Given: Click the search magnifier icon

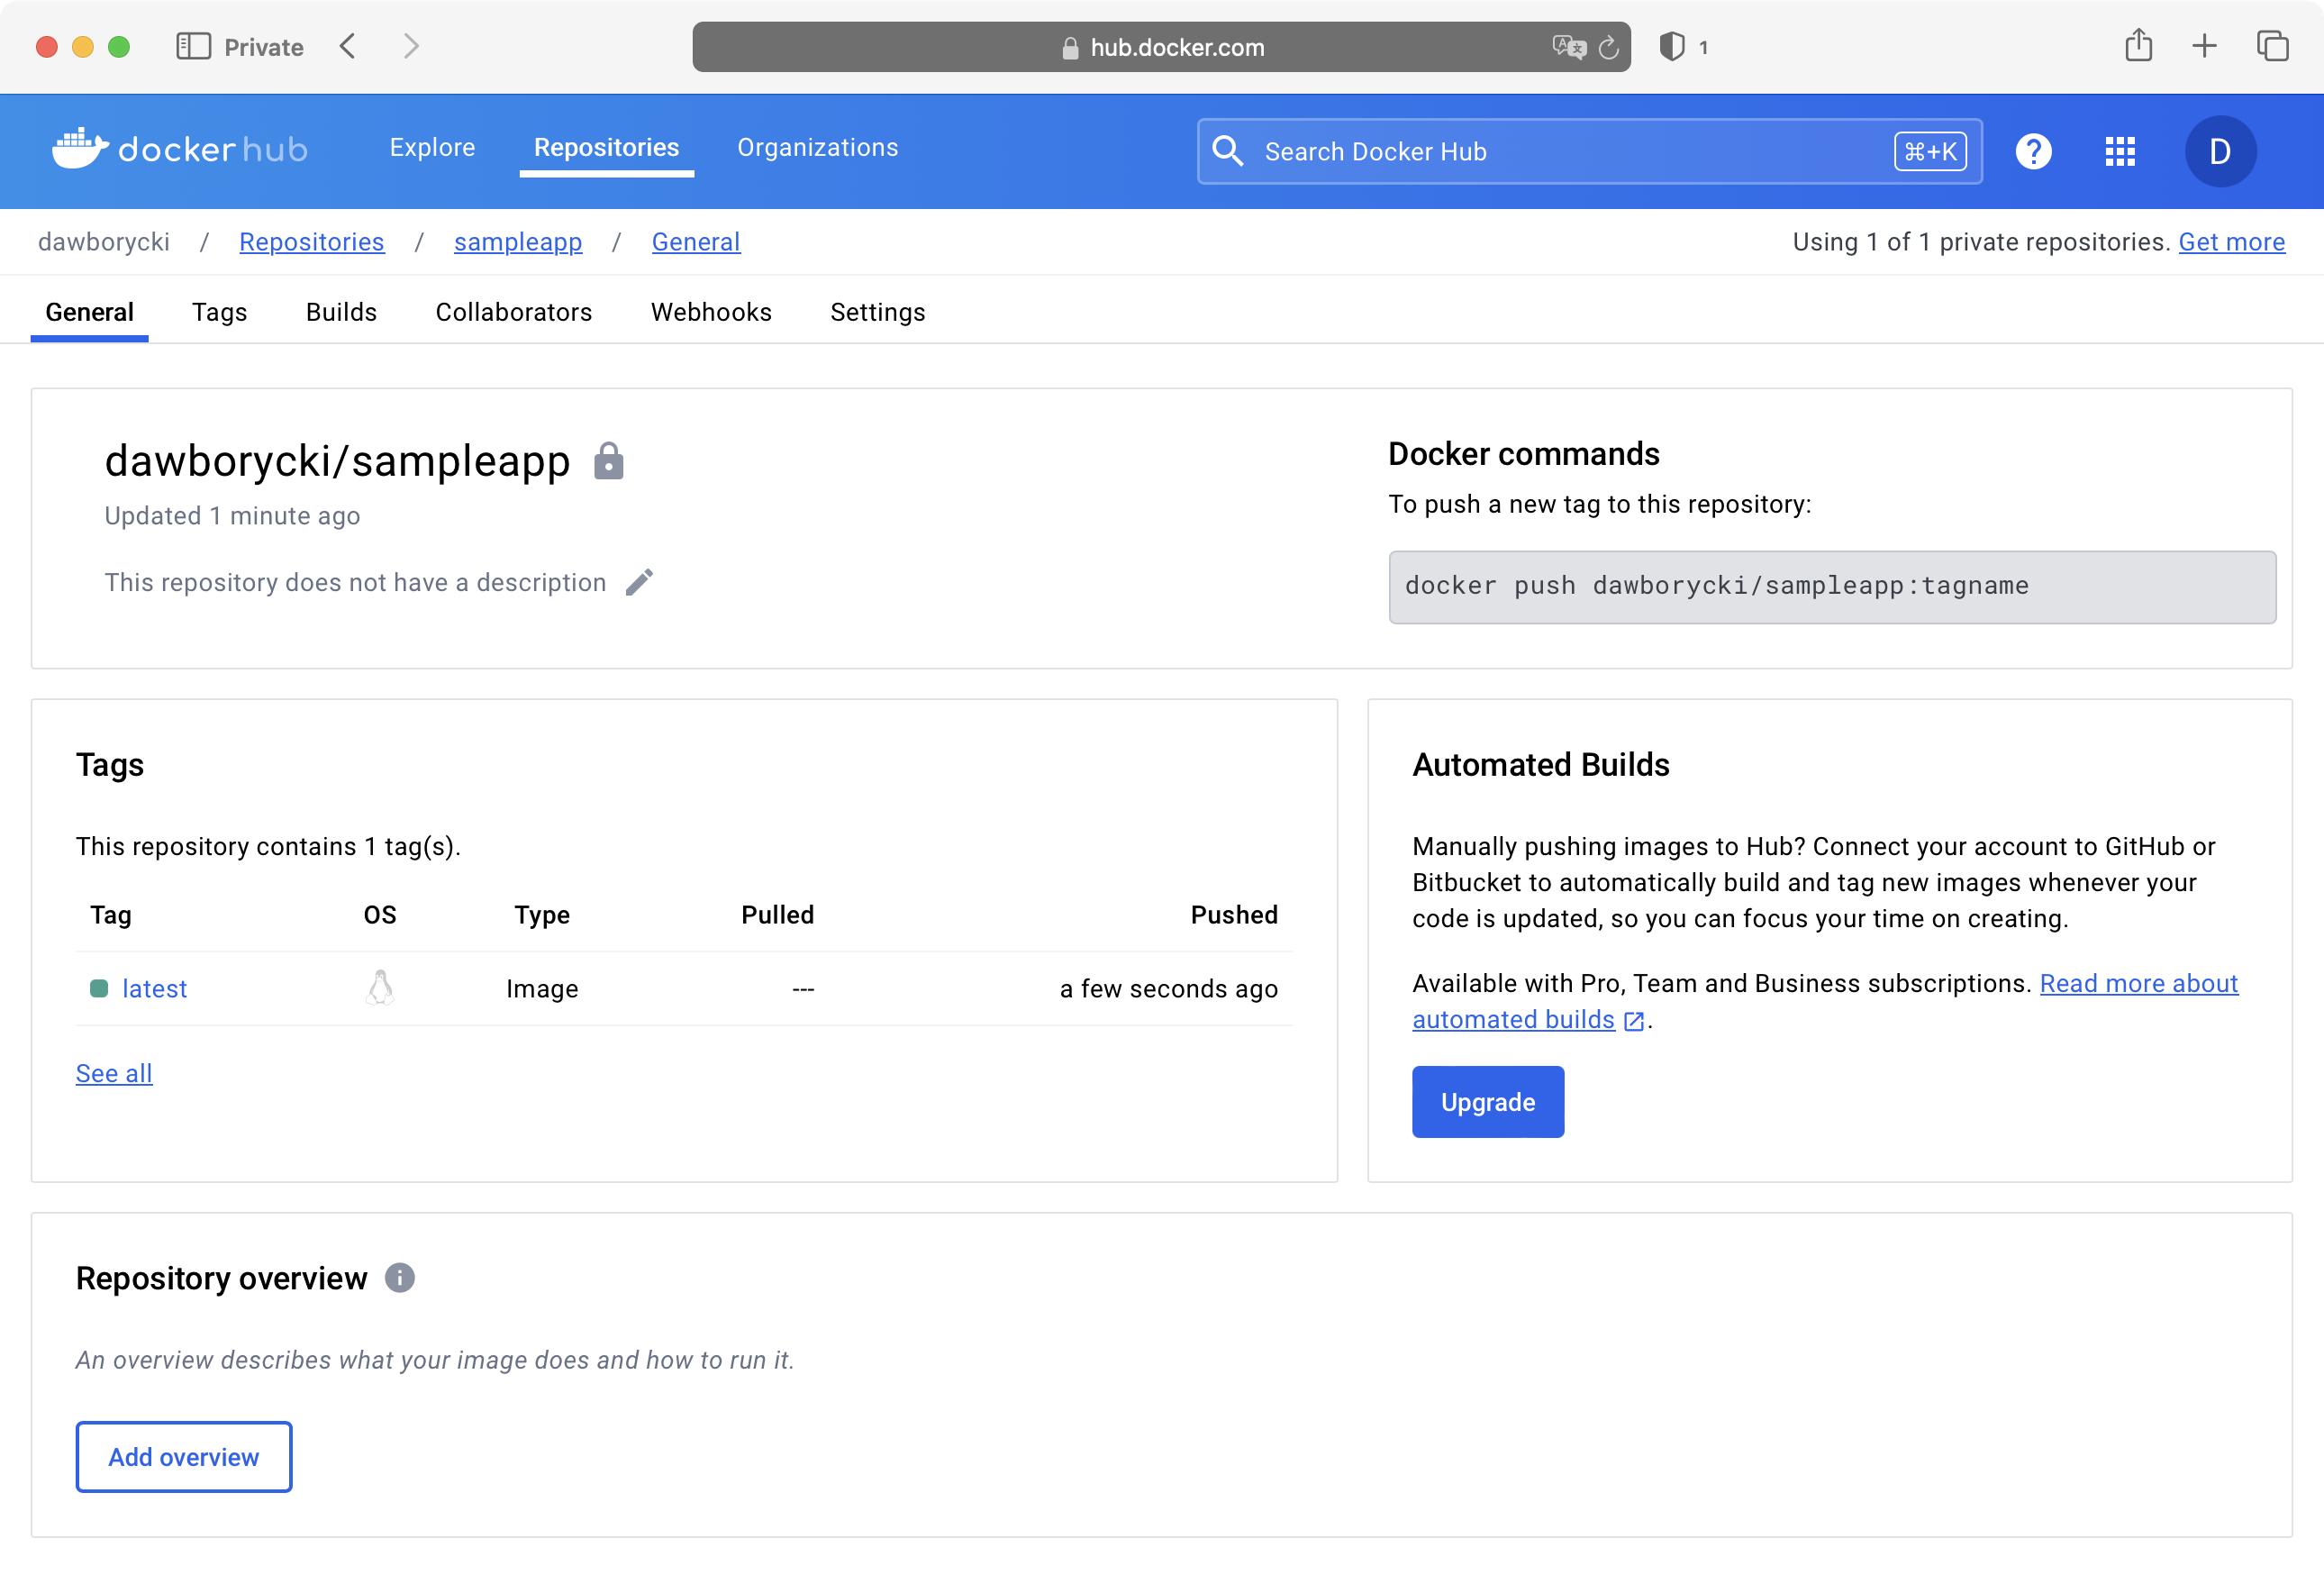Looking at the screenshot, I should [1228, 151].
